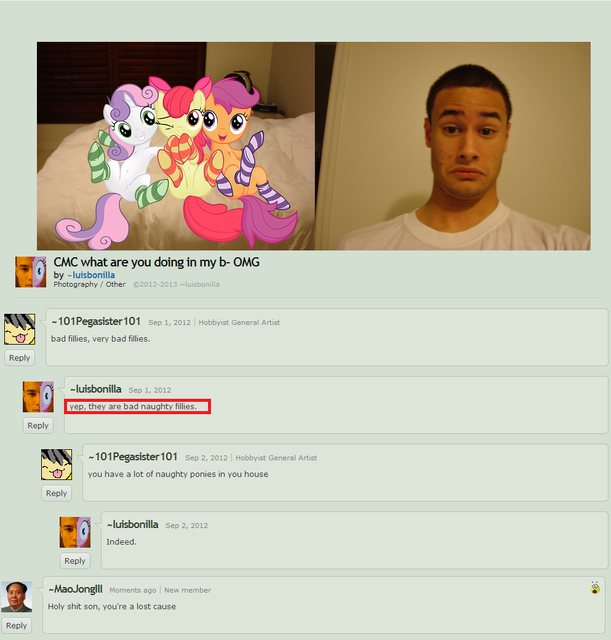Open MaoJongIll's profile picture avatar

(16, 597)
